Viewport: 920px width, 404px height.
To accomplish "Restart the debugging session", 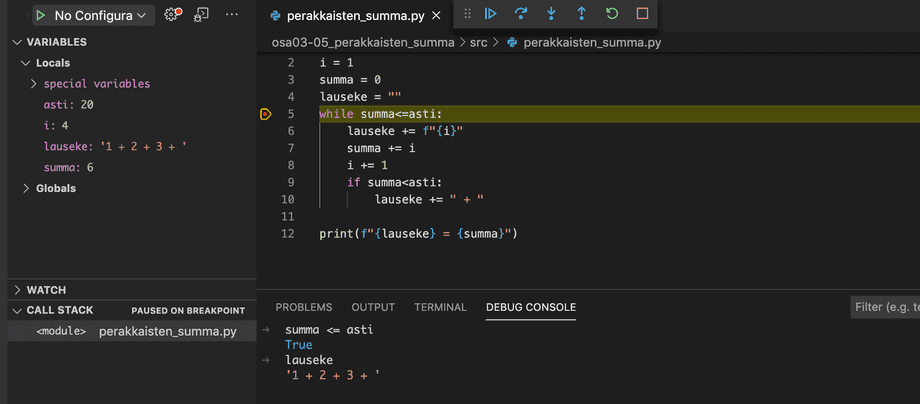I will [612, 14].
